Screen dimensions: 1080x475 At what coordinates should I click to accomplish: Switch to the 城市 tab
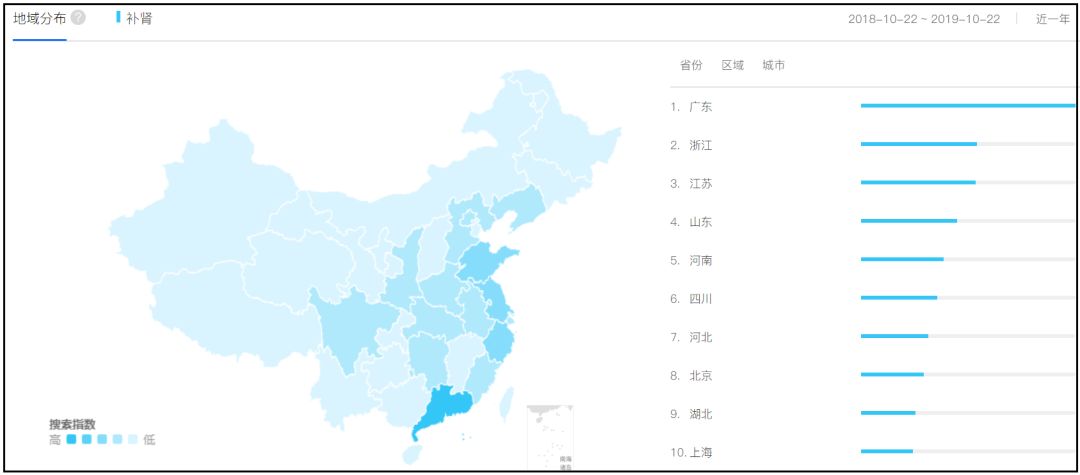(773, 65)
